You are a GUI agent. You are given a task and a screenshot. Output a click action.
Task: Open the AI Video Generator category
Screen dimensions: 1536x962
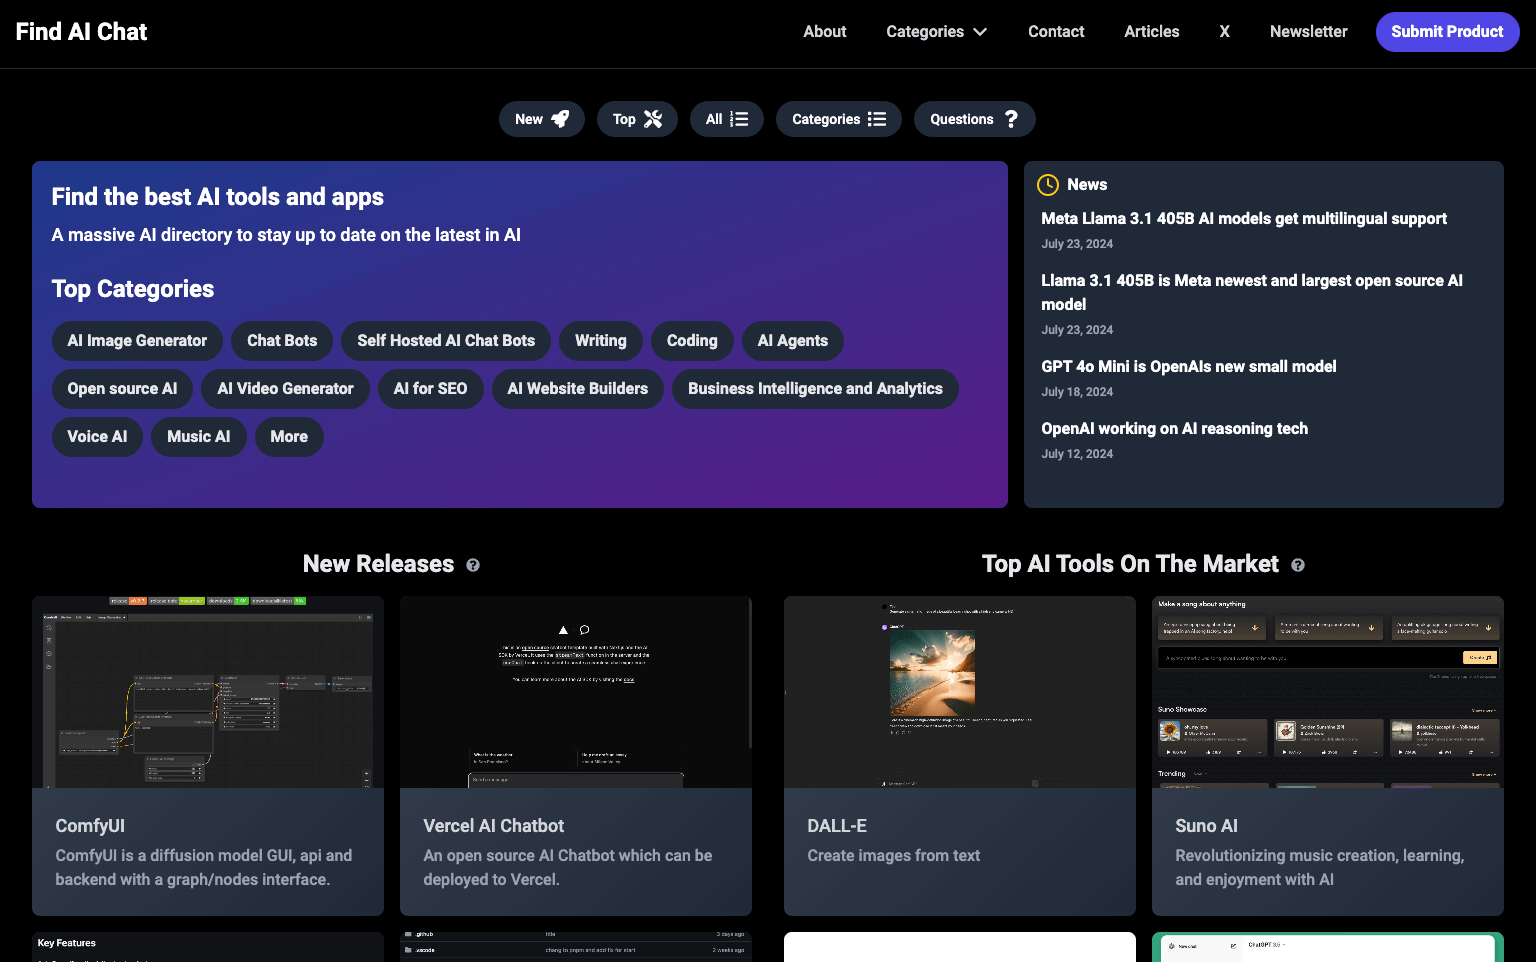click(x=286, y=389)
